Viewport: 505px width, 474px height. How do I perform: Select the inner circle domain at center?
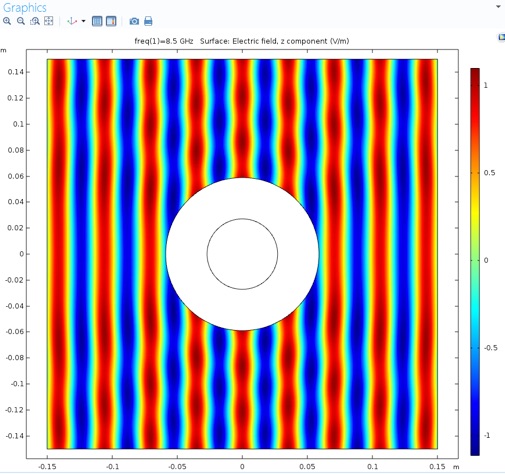pos(242,254)
